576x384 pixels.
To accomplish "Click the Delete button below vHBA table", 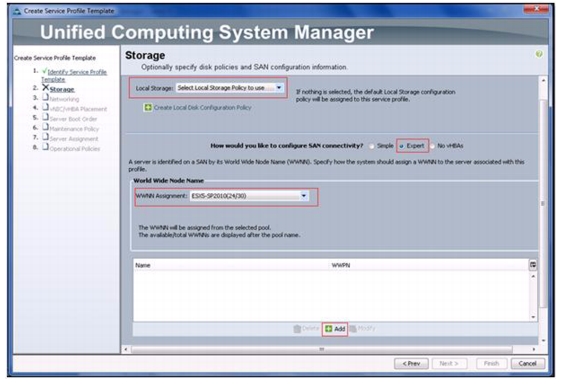I will [x=306, y=329].
